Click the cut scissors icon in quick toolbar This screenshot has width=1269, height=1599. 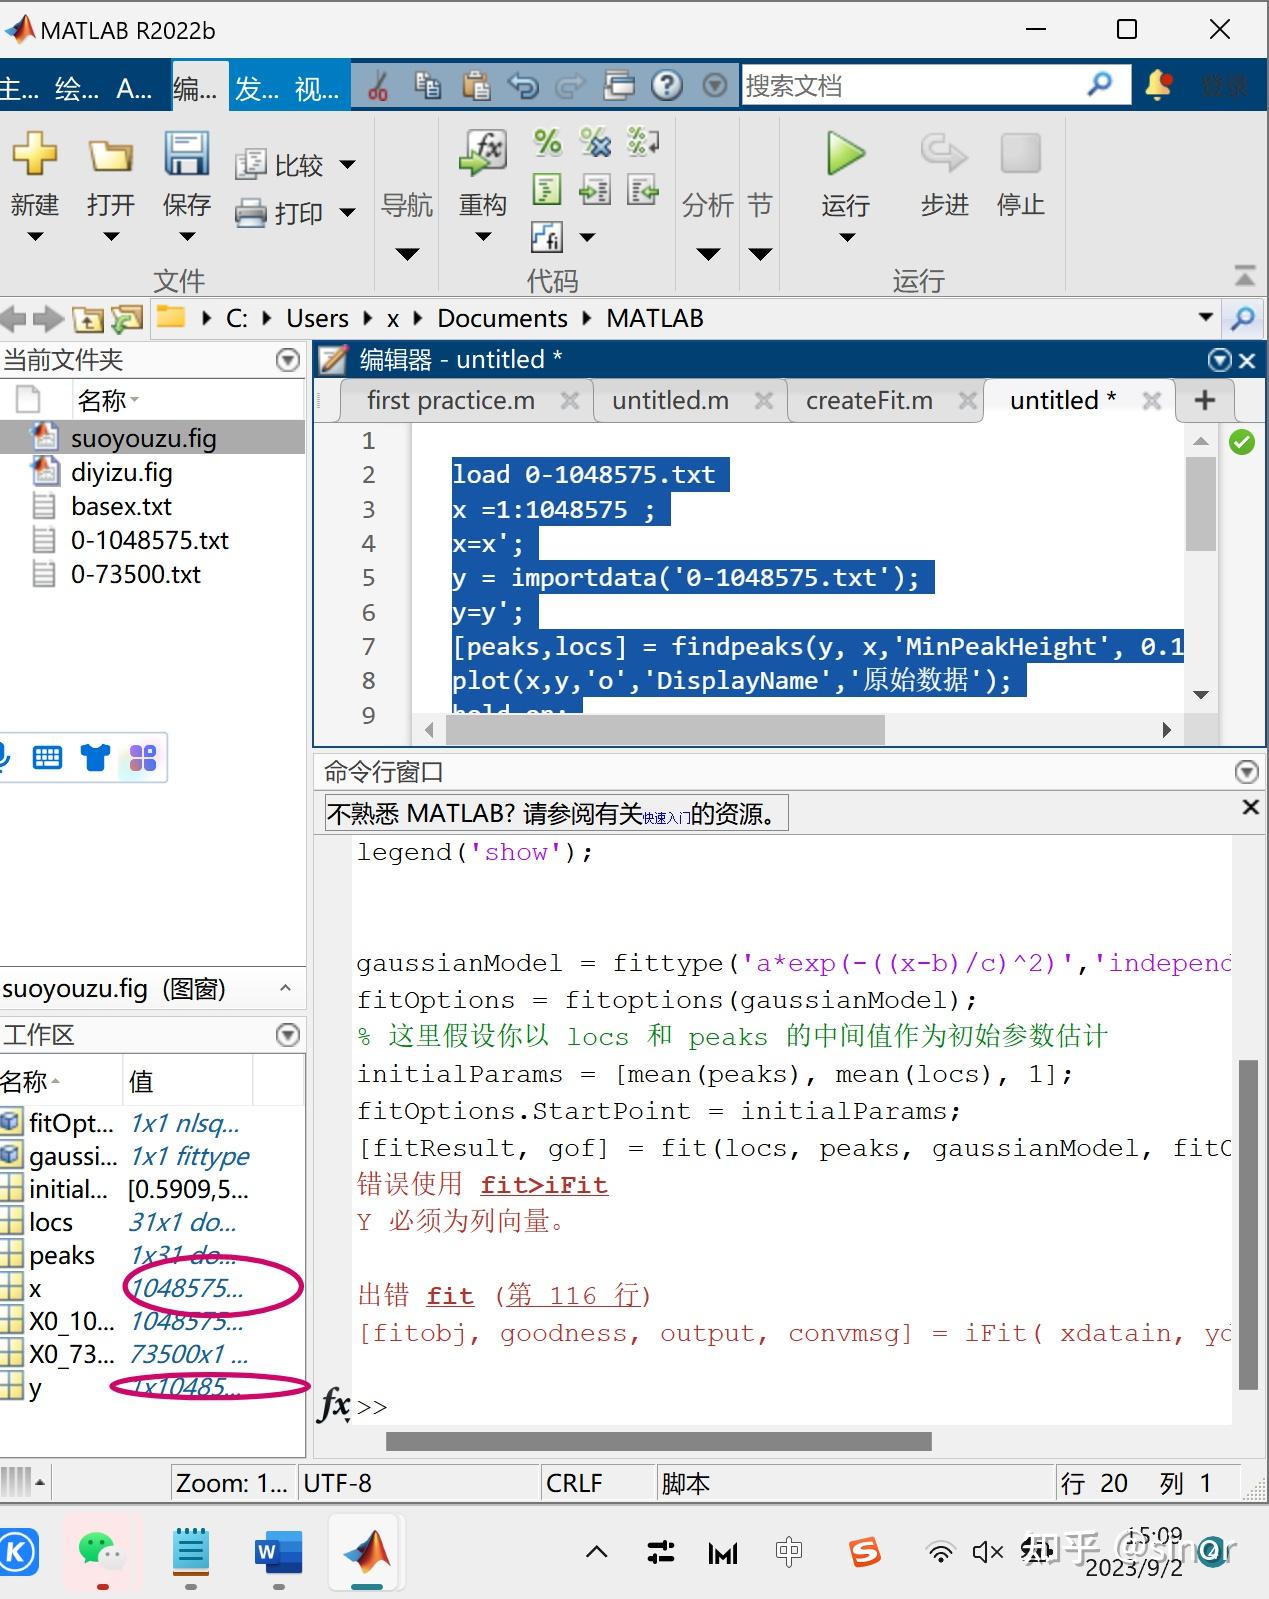pos(378,86)
